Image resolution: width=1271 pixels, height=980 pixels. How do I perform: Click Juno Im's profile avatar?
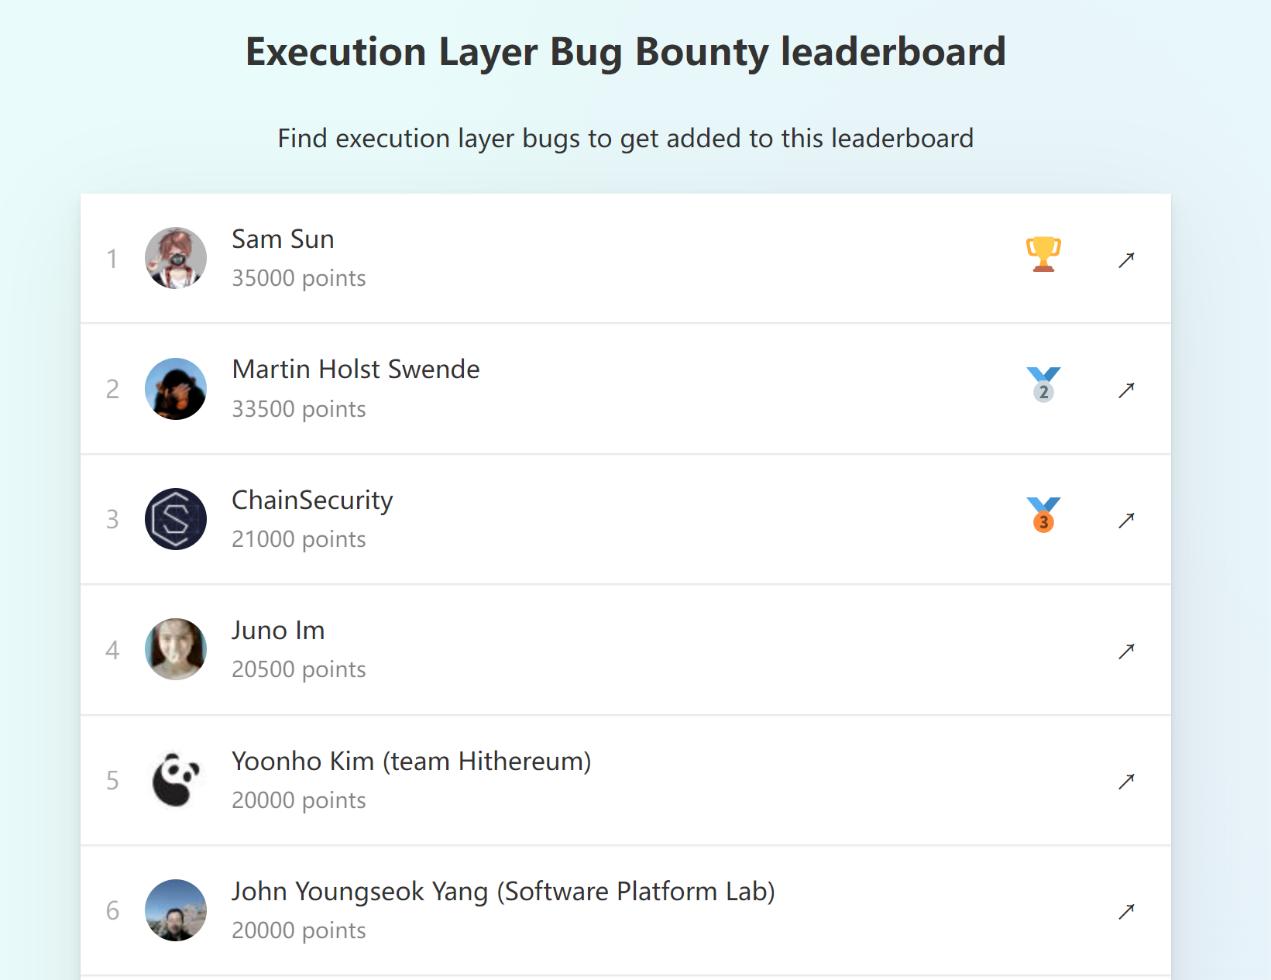click(176, 649)
